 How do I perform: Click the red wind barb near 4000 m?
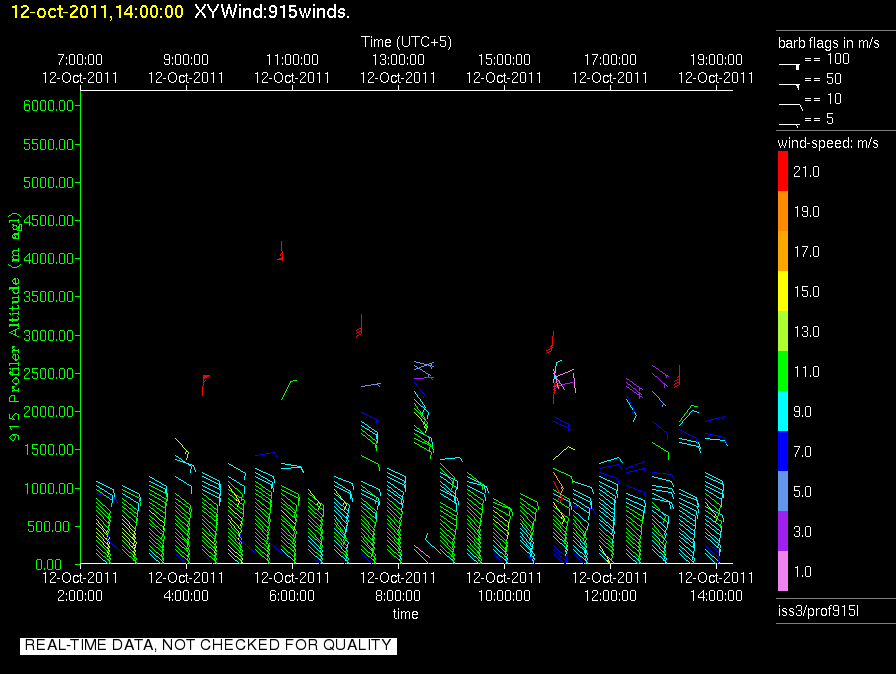click(x=281, y=251)
